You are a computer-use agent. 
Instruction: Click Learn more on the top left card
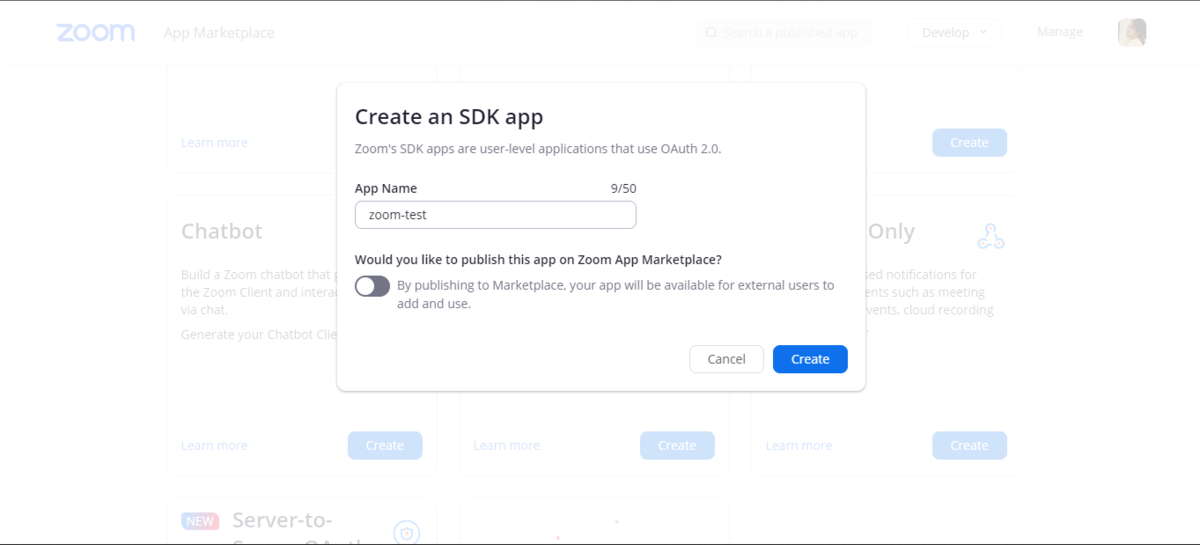(214, 143)
